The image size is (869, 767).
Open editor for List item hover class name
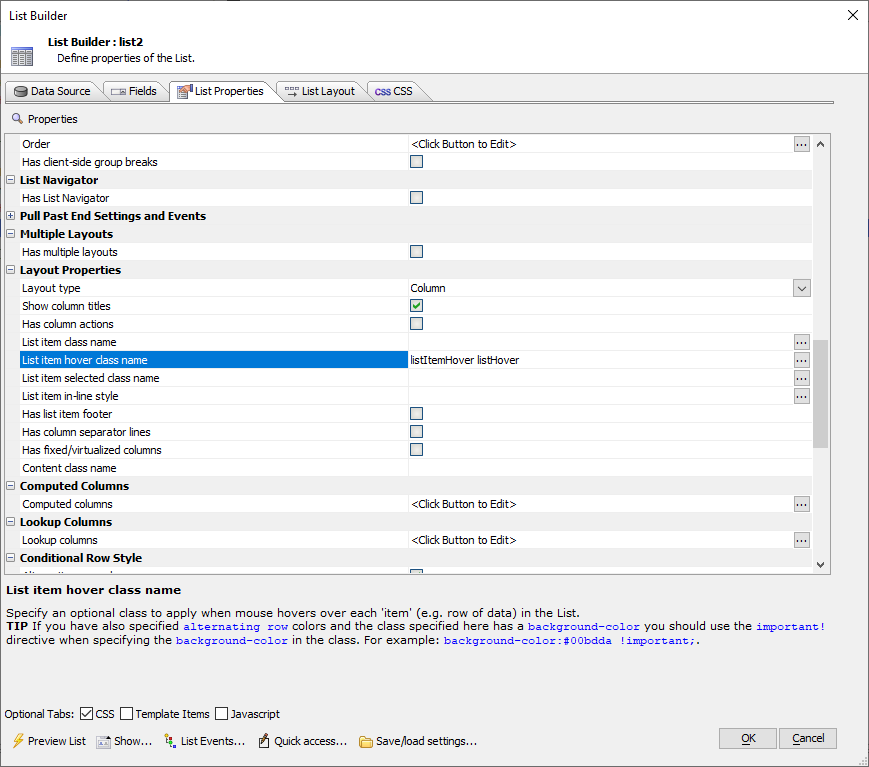[801, 360]
